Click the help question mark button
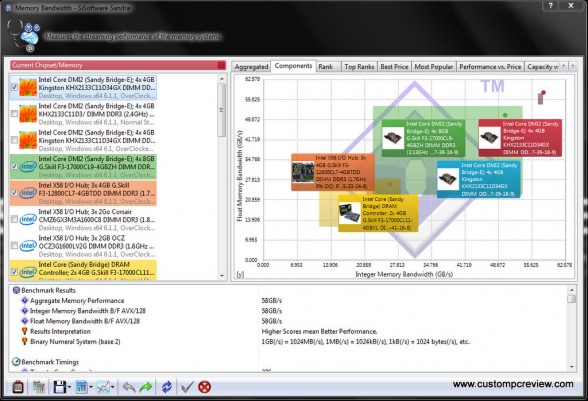 click(550, 6)
